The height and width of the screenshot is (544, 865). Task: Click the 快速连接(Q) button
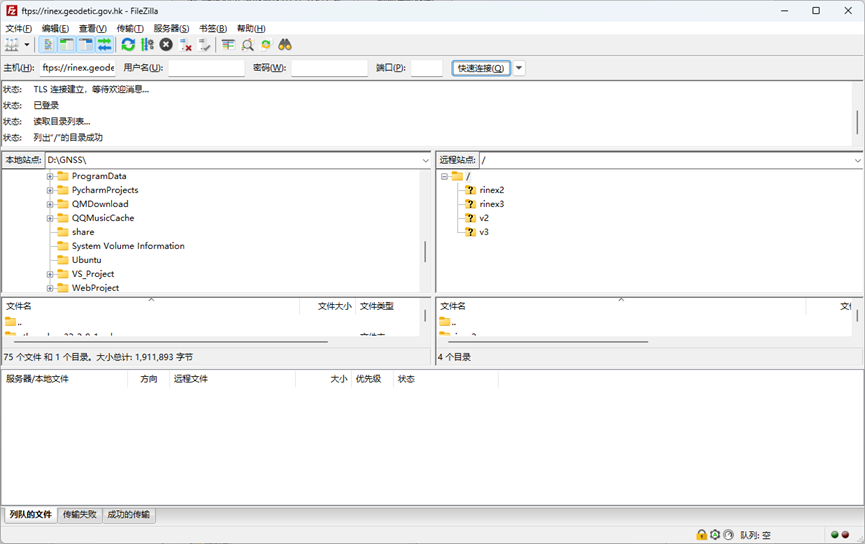click(x=481, y=68)
